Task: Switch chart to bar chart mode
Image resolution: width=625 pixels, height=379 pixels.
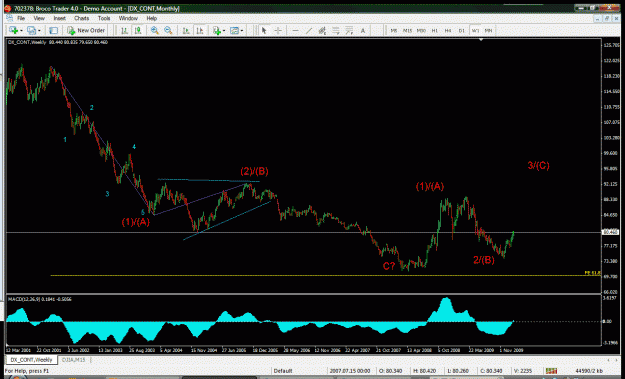Action: (x=124, y=30)
